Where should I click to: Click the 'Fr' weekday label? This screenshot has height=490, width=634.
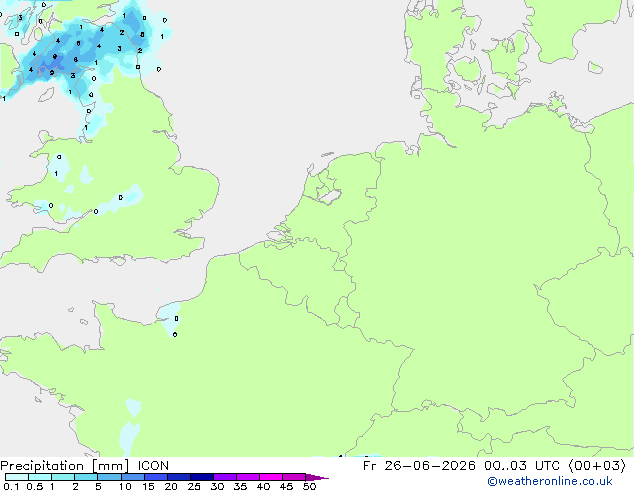369,466
